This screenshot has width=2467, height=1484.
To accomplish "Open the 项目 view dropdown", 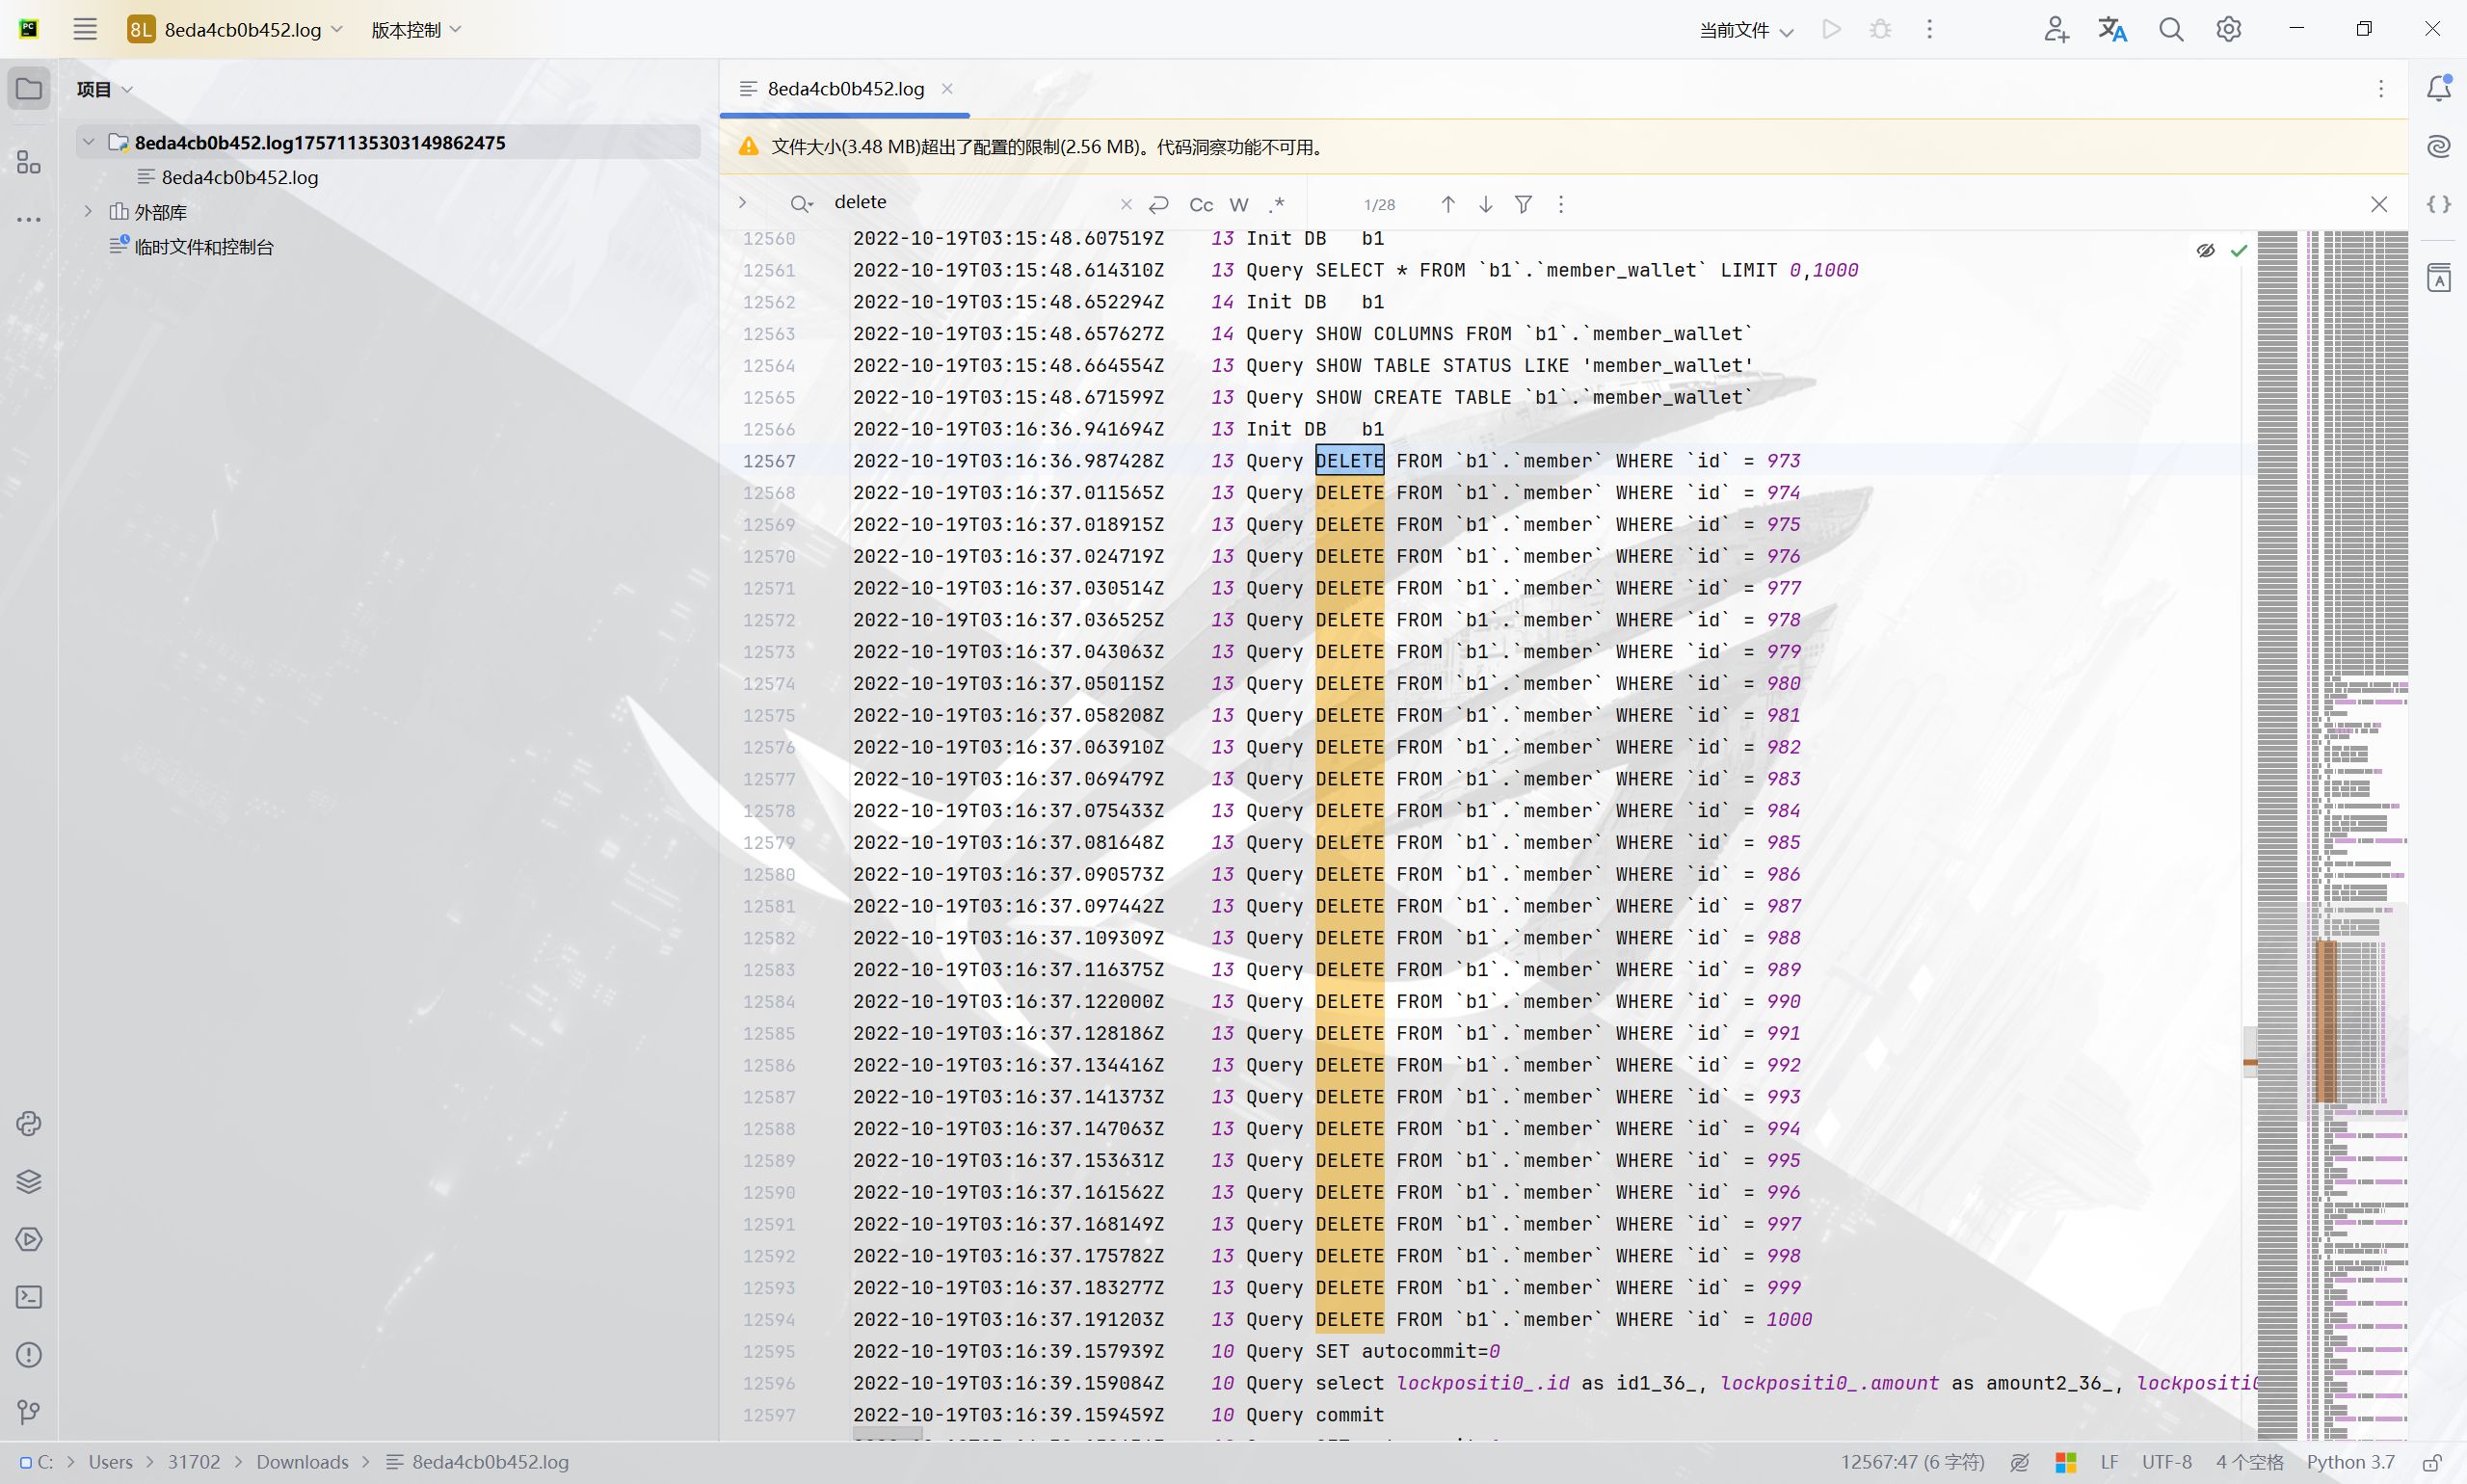I will point(104,89).
